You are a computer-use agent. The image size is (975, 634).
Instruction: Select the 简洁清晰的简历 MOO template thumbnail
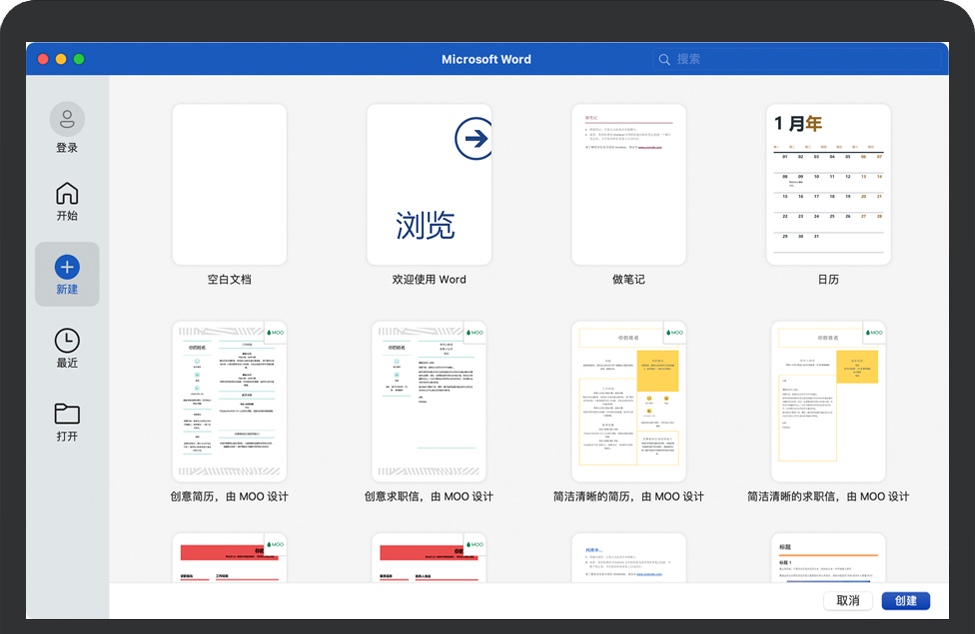point(629,401)
